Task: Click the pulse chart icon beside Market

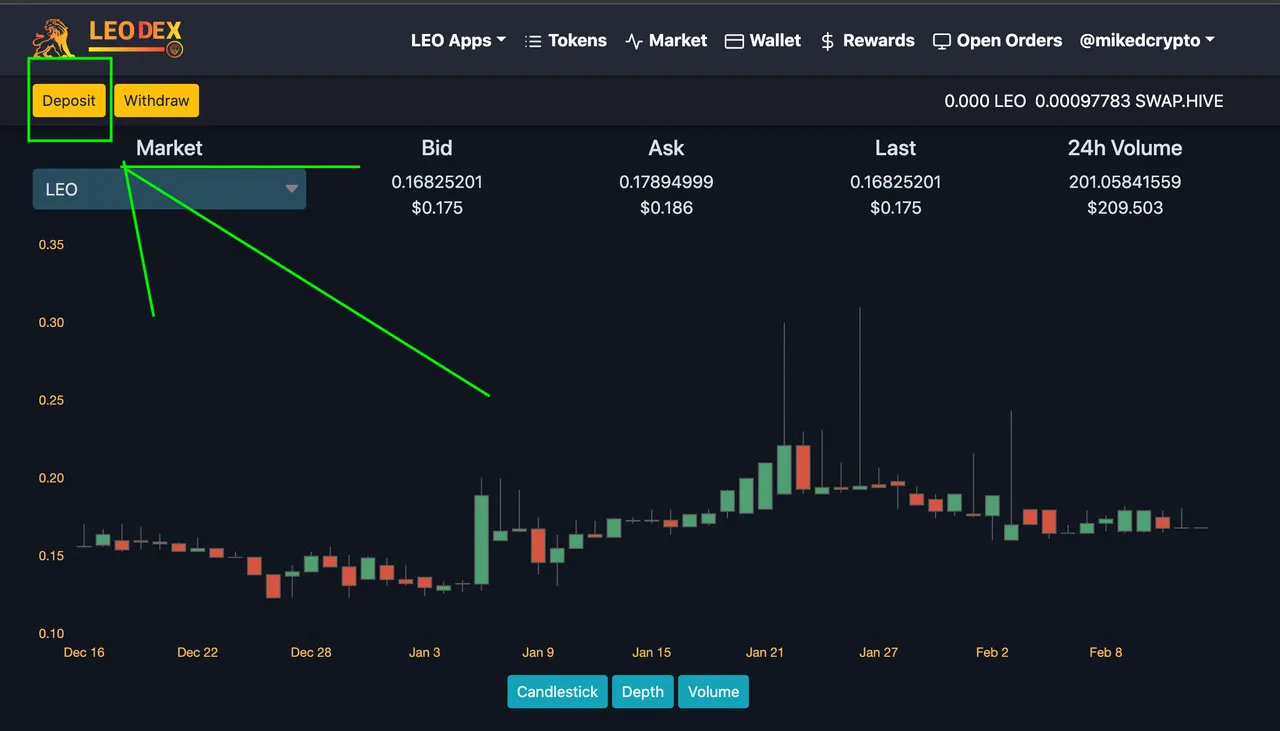Action: coord(634,41)
